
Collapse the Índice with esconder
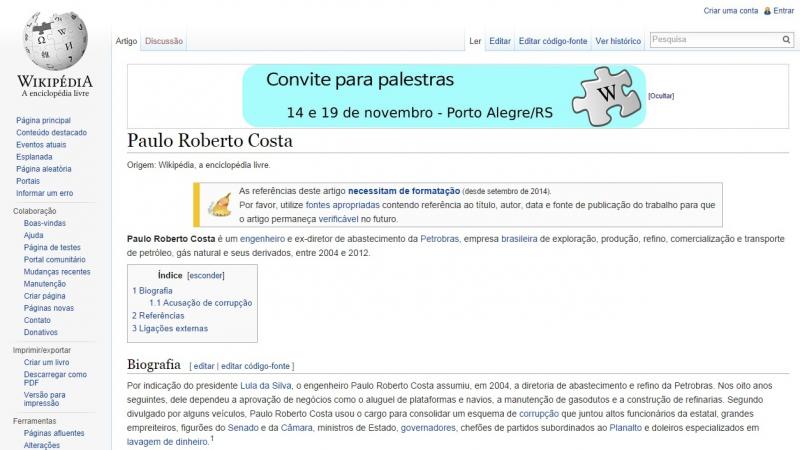pyautogui.click(x=206, y=276)
